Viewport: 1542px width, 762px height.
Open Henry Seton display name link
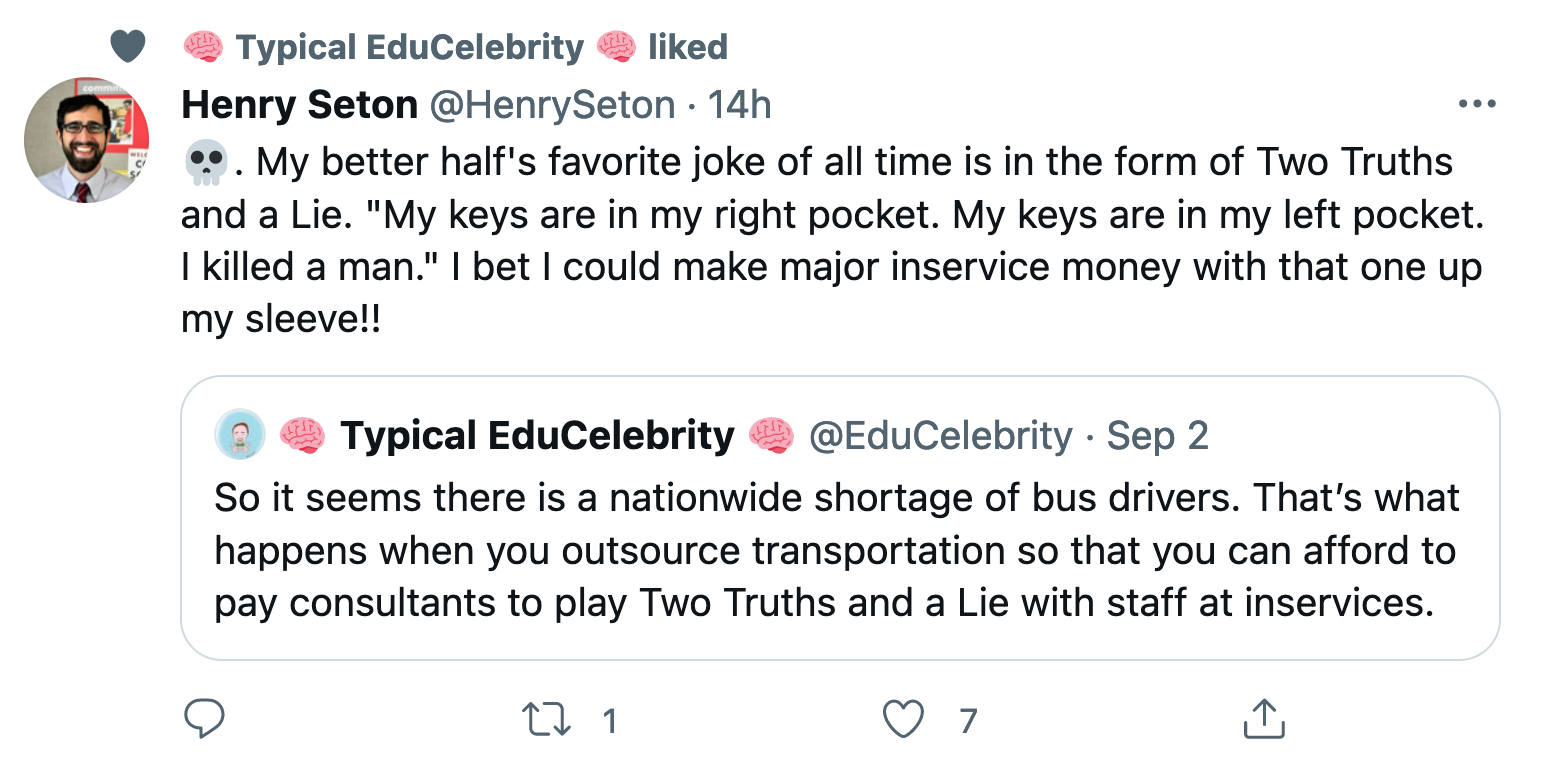(299, 104)
